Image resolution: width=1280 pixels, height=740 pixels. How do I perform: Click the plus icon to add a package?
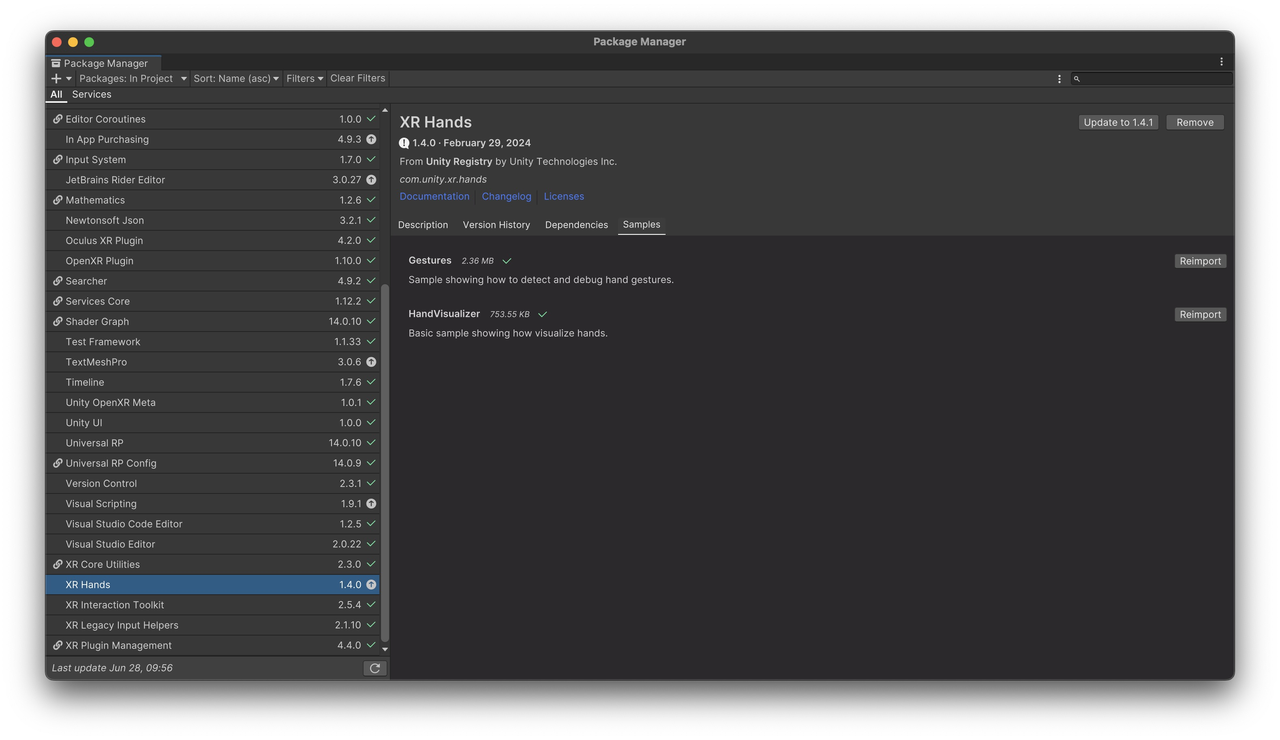[56, 78]
